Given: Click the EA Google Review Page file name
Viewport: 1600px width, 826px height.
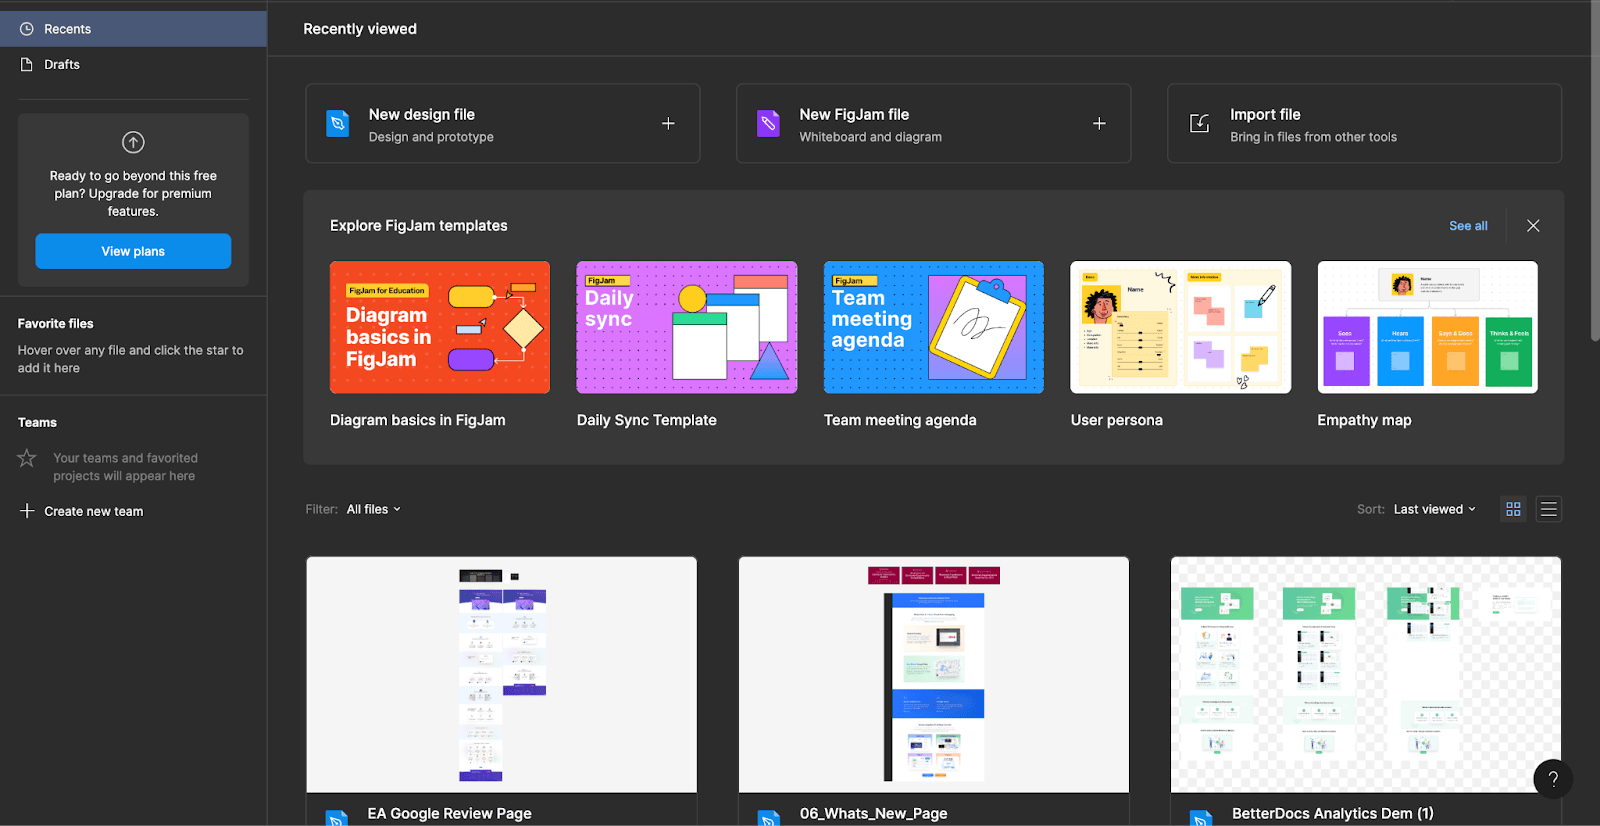Looking at the screenshot, I should click(450, 813).
